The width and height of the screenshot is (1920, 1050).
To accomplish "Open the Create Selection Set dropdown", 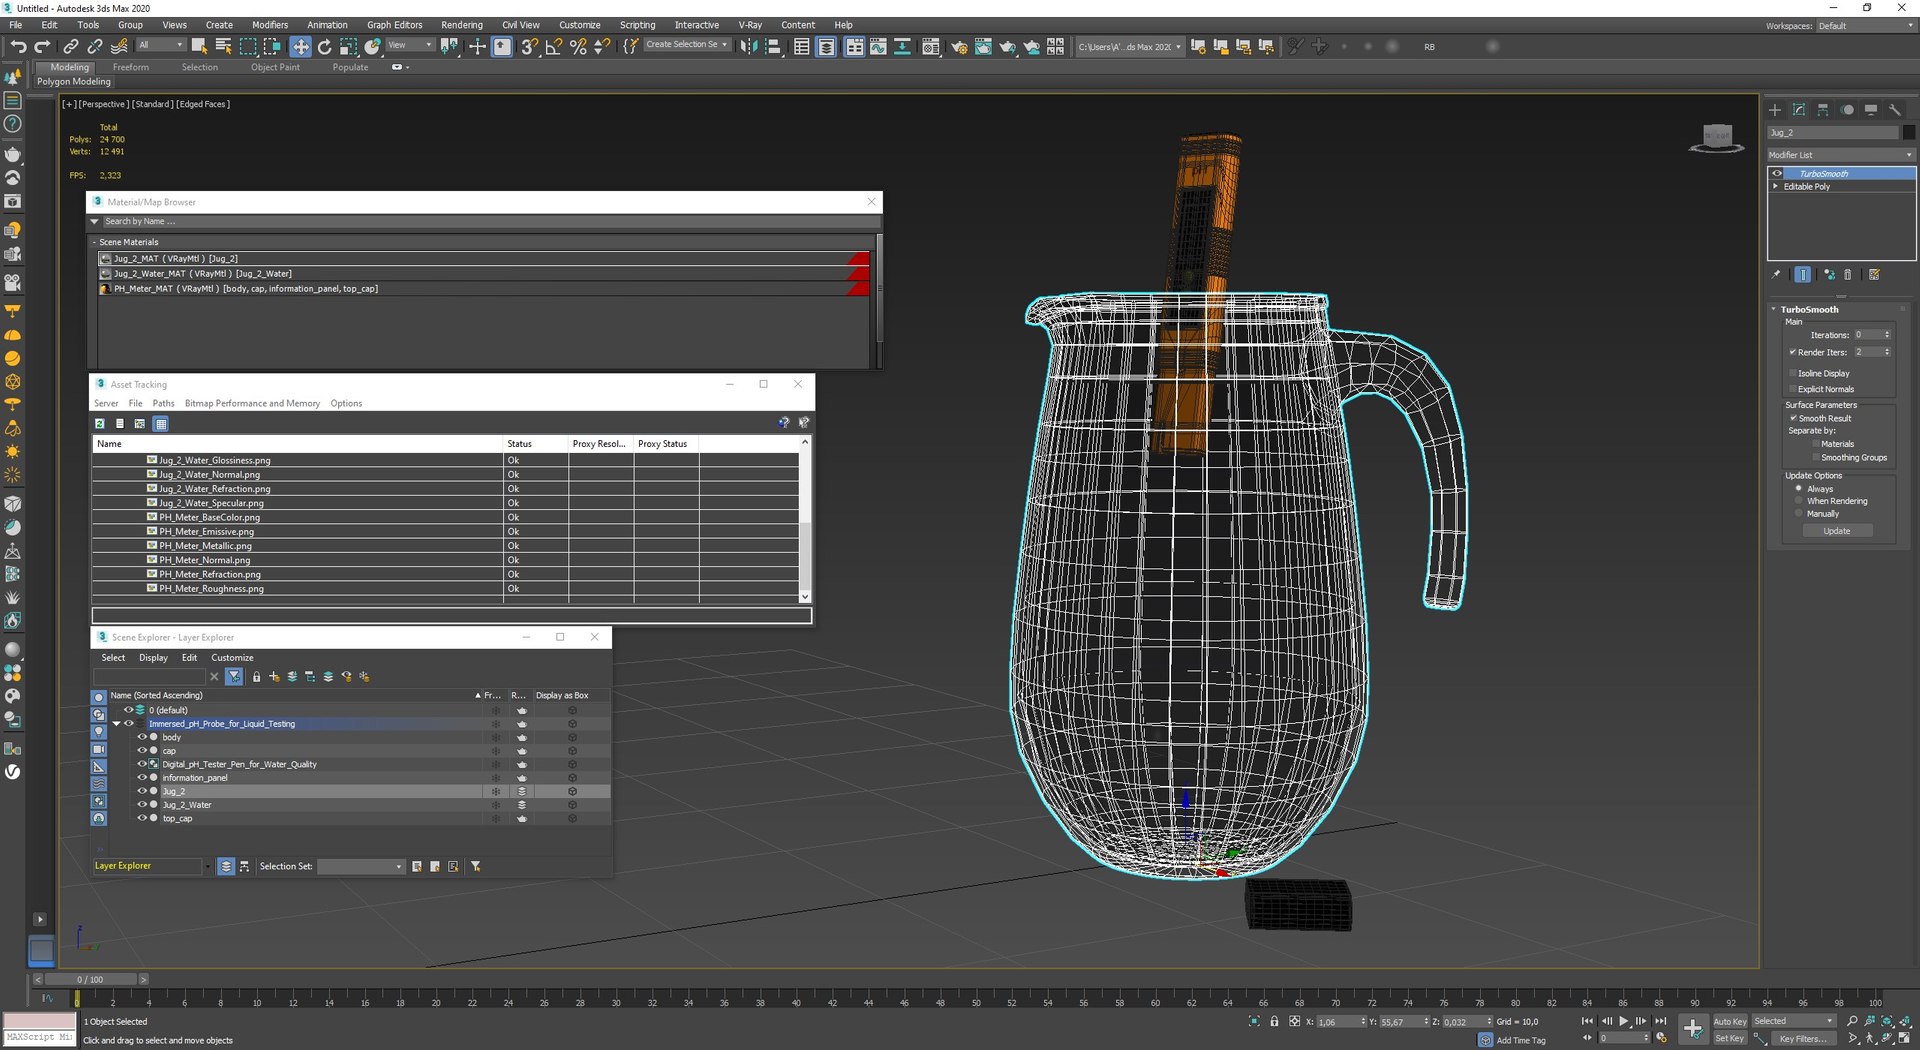I will pos(687,45).
